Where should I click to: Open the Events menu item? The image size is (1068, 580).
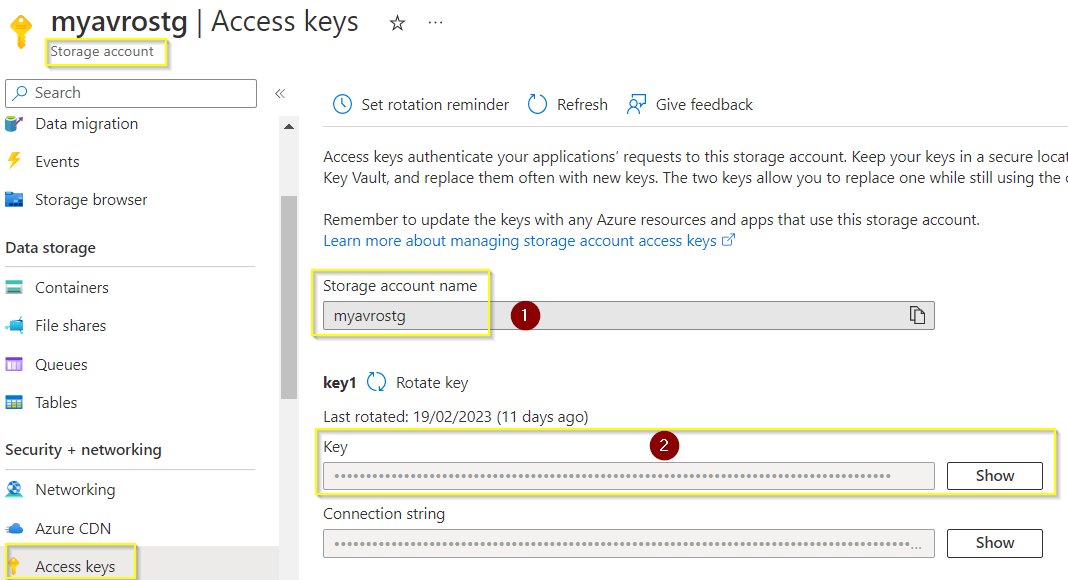pos(57,162)
